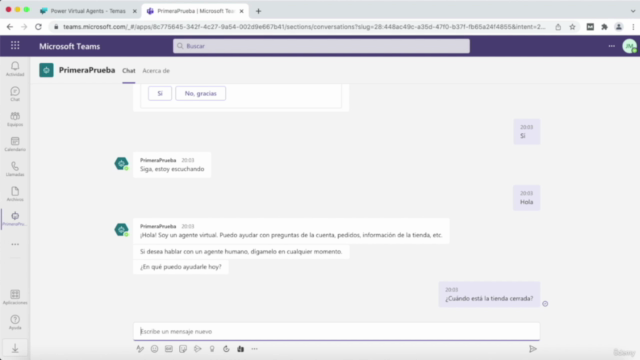The image size is (640, 360).
Task: Open the browser extensions puzzle icon
Action: (604, 27)
